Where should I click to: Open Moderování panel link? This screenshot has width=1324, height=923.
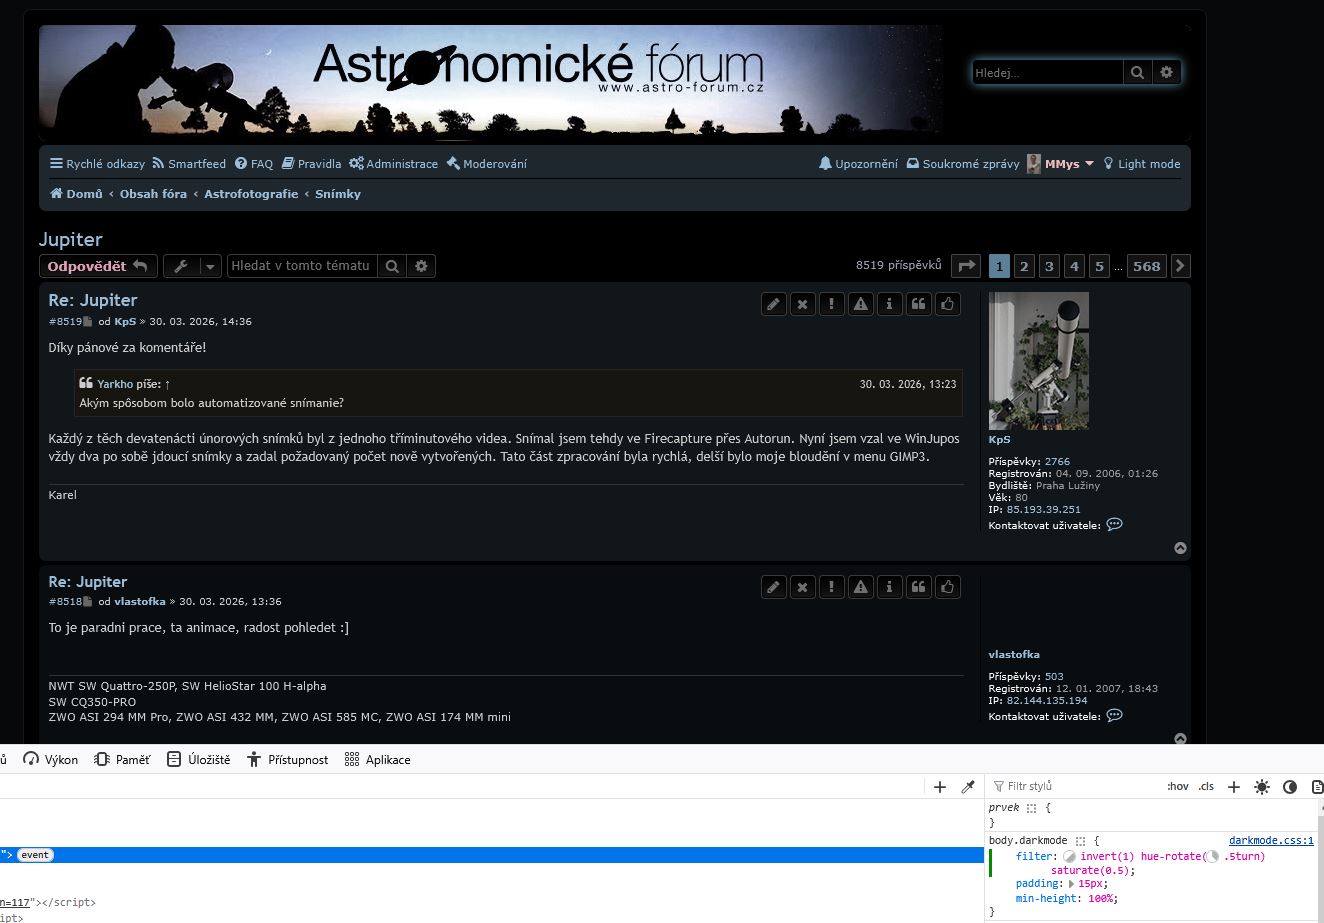coord(486,164)
